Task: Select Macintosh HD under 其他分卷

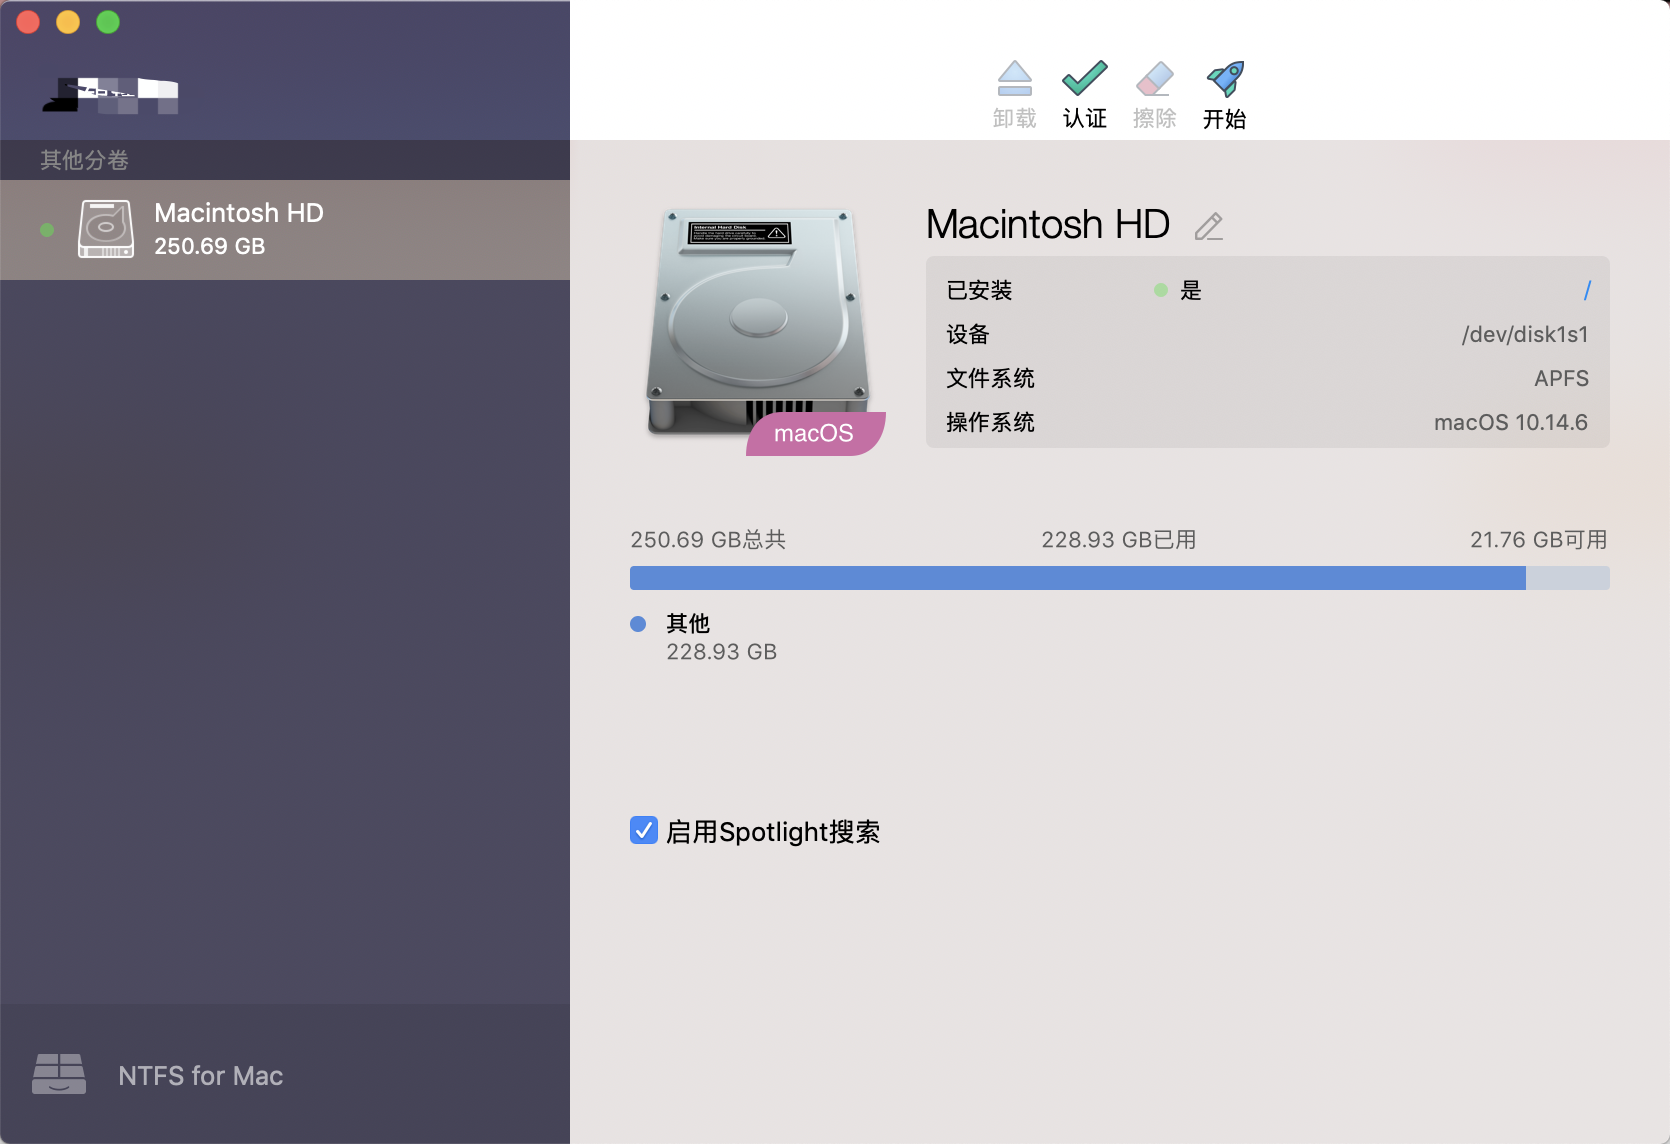Action: pos(238,229)
